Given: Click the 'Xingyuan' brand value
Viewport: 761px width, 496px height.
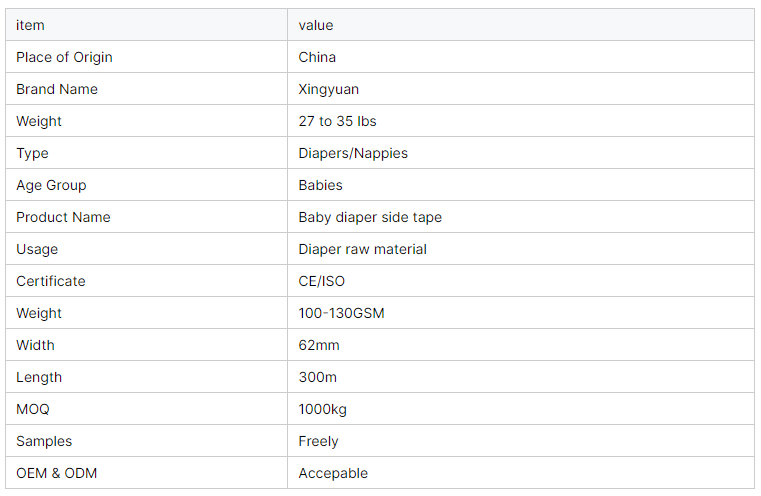Looking at the screenshot, I should click(x=326, y=89).
